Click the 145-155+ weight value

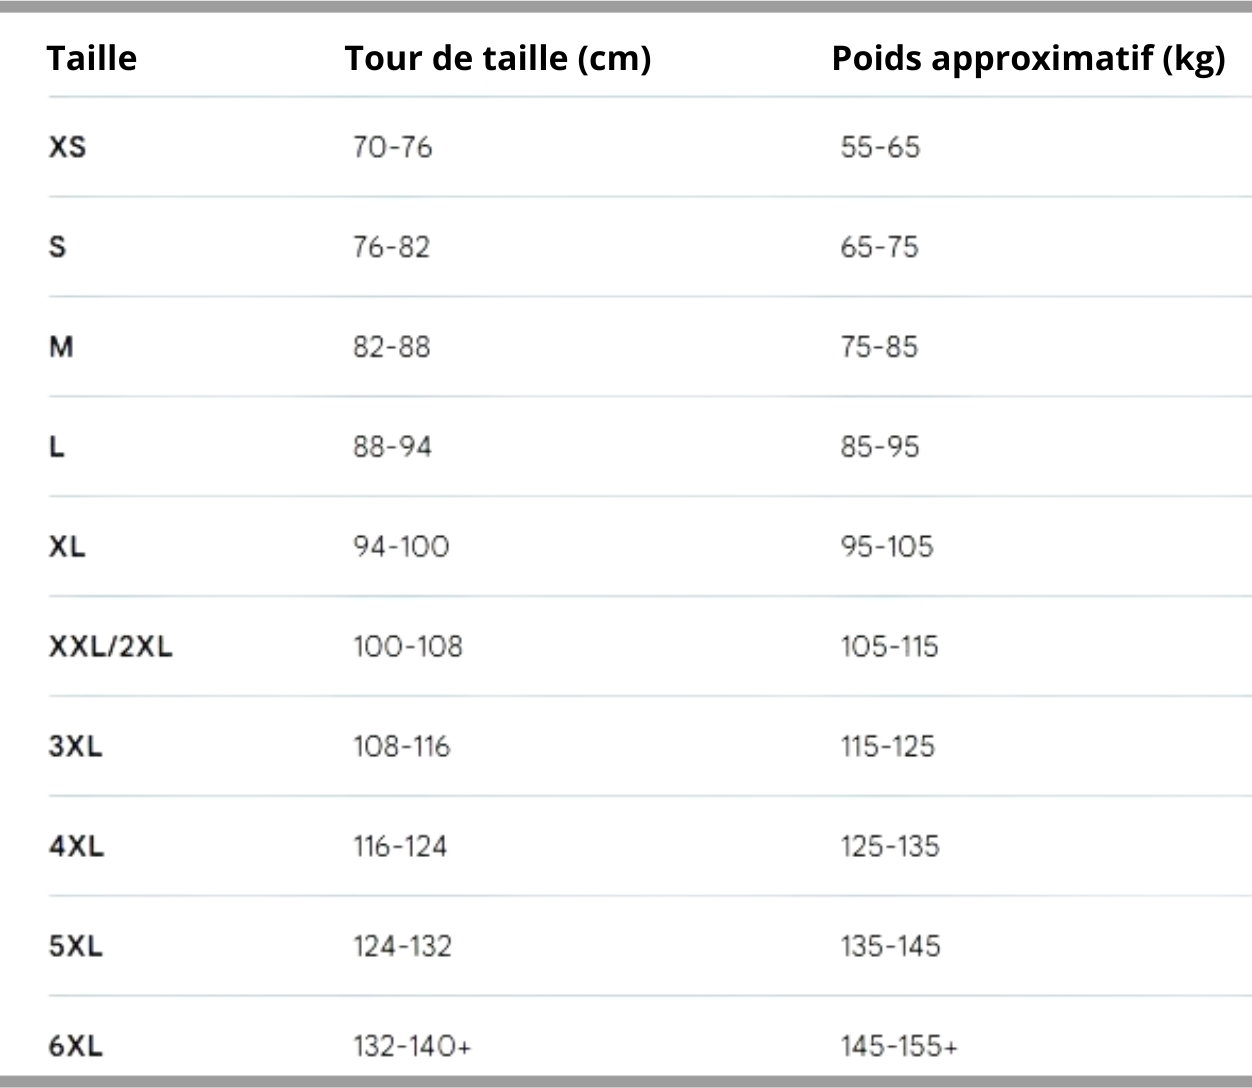tap(899, 1046)
